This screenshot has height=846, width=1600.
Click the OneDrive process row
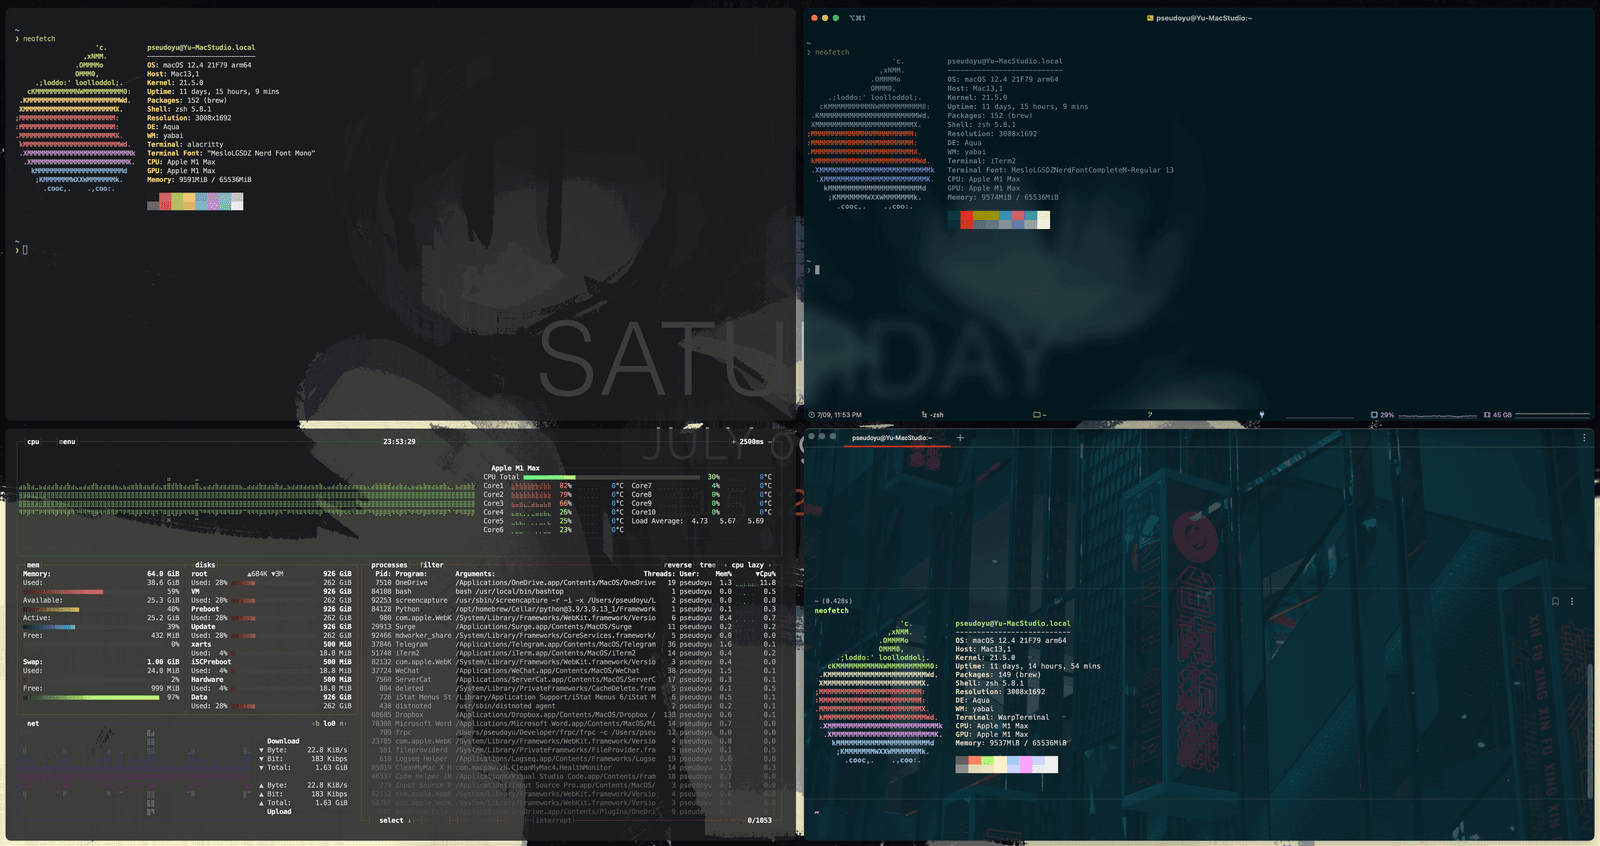[575, 583]
